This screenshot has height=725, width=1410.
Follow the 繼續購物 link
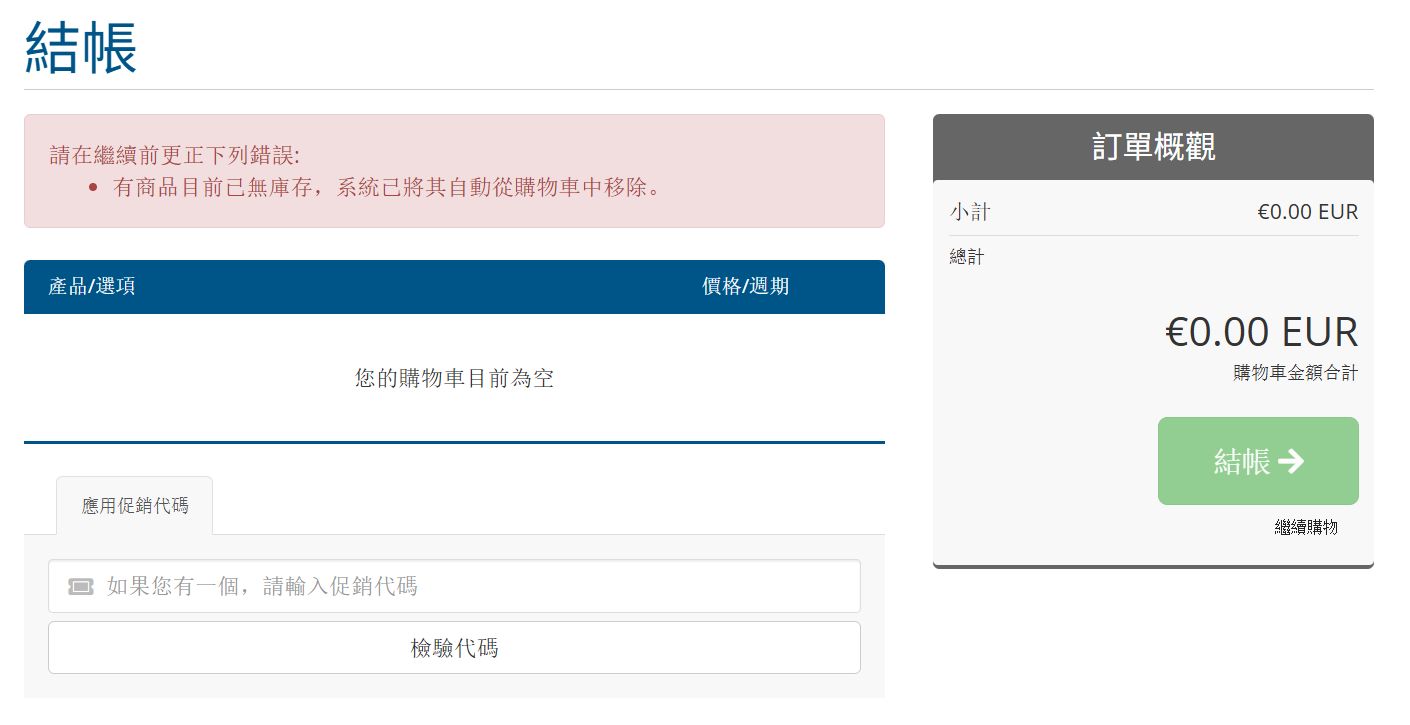pyautogui.click(x=1305, y=527)
